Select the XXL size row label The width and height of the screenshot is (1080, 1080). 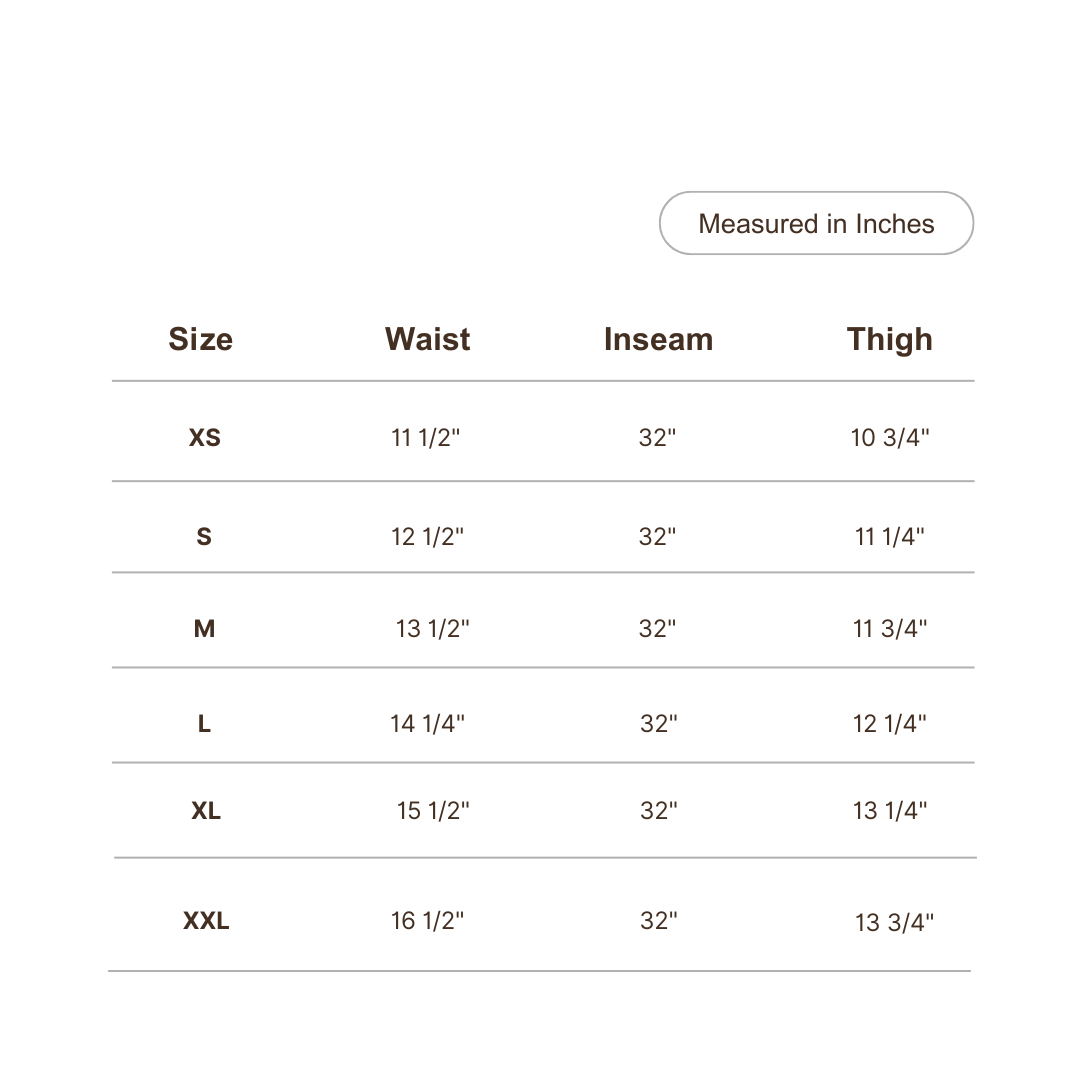(206, 920)
